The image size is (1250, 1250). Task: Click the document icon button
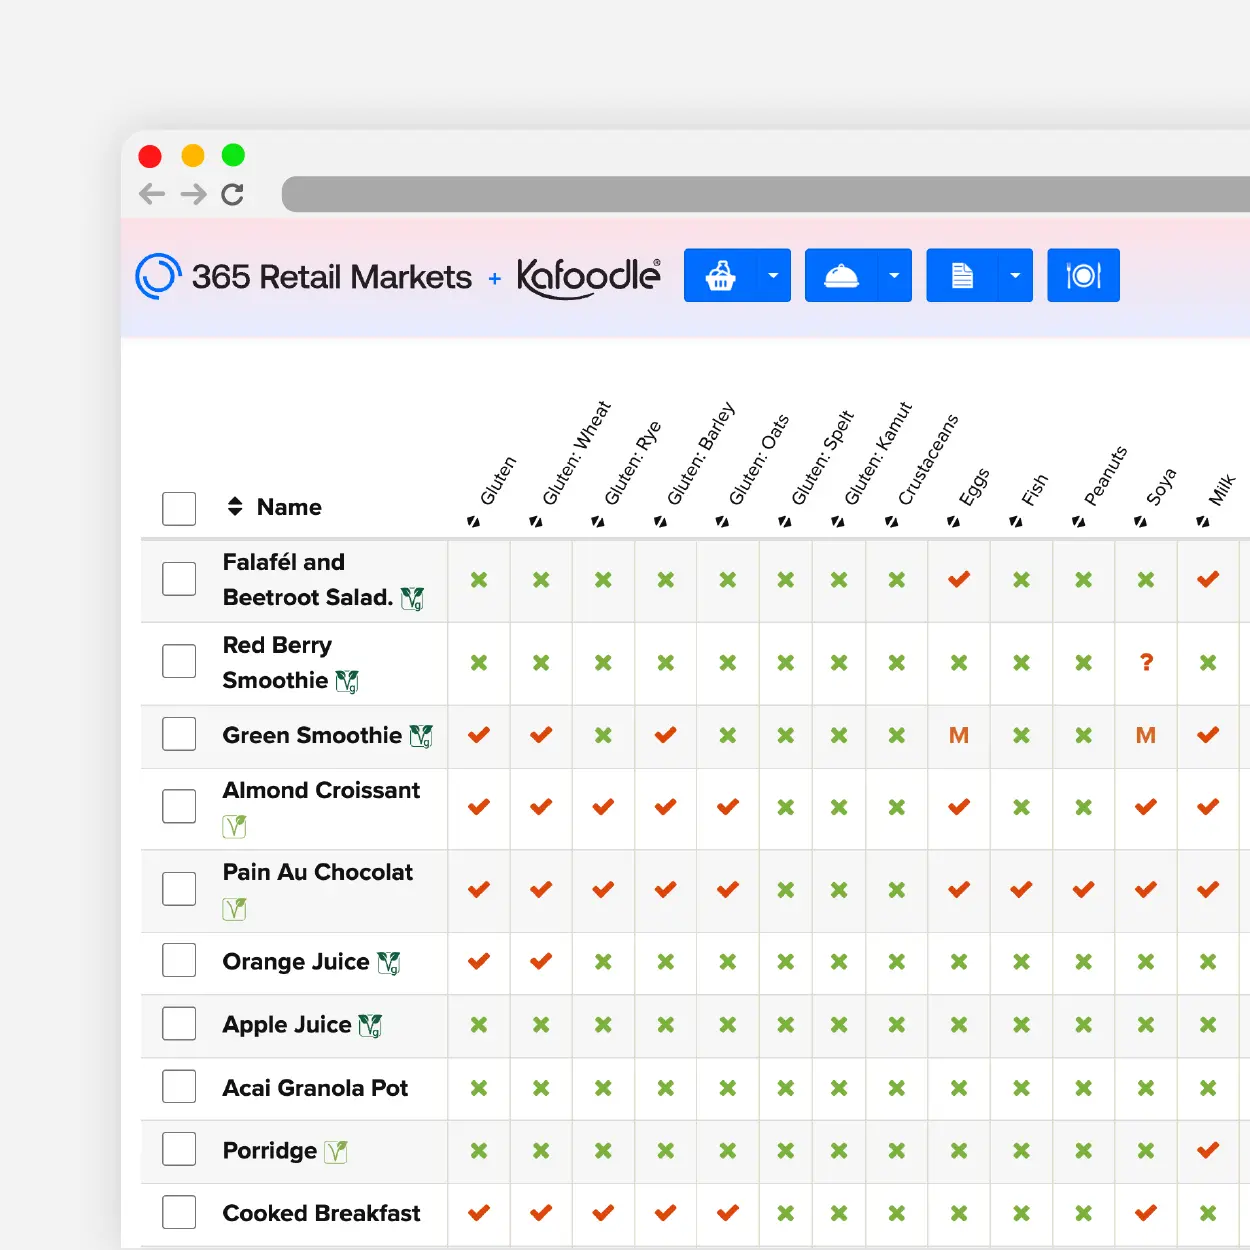coord(962,275)
